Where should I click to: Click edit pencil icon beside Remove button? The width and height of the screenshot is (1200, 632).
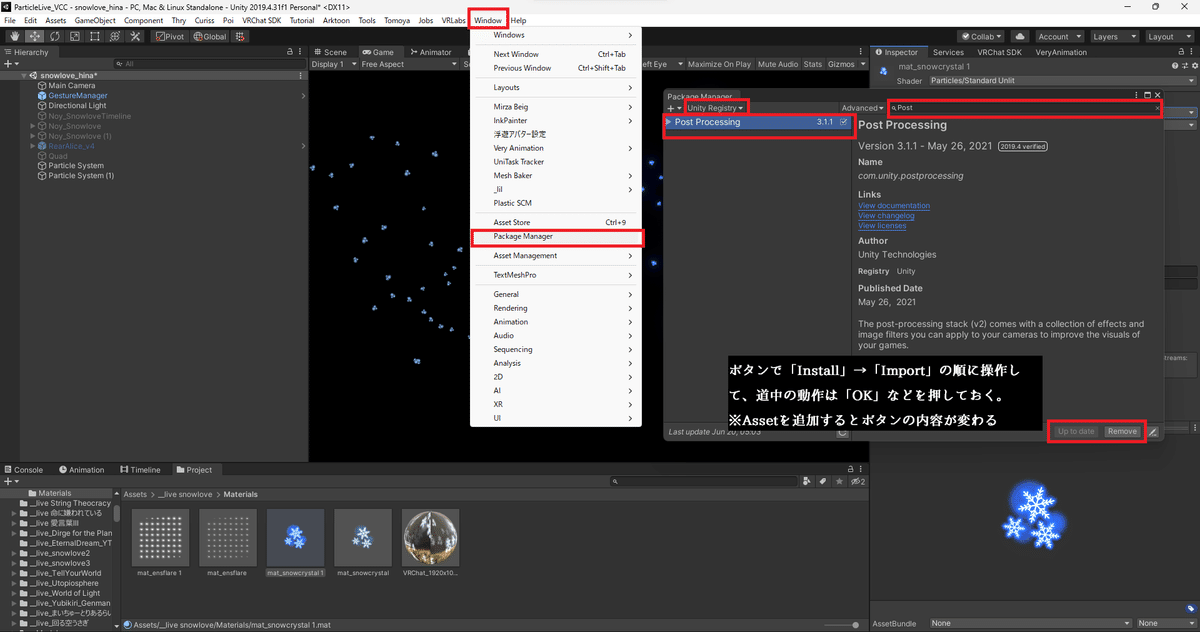(1152, 431)
